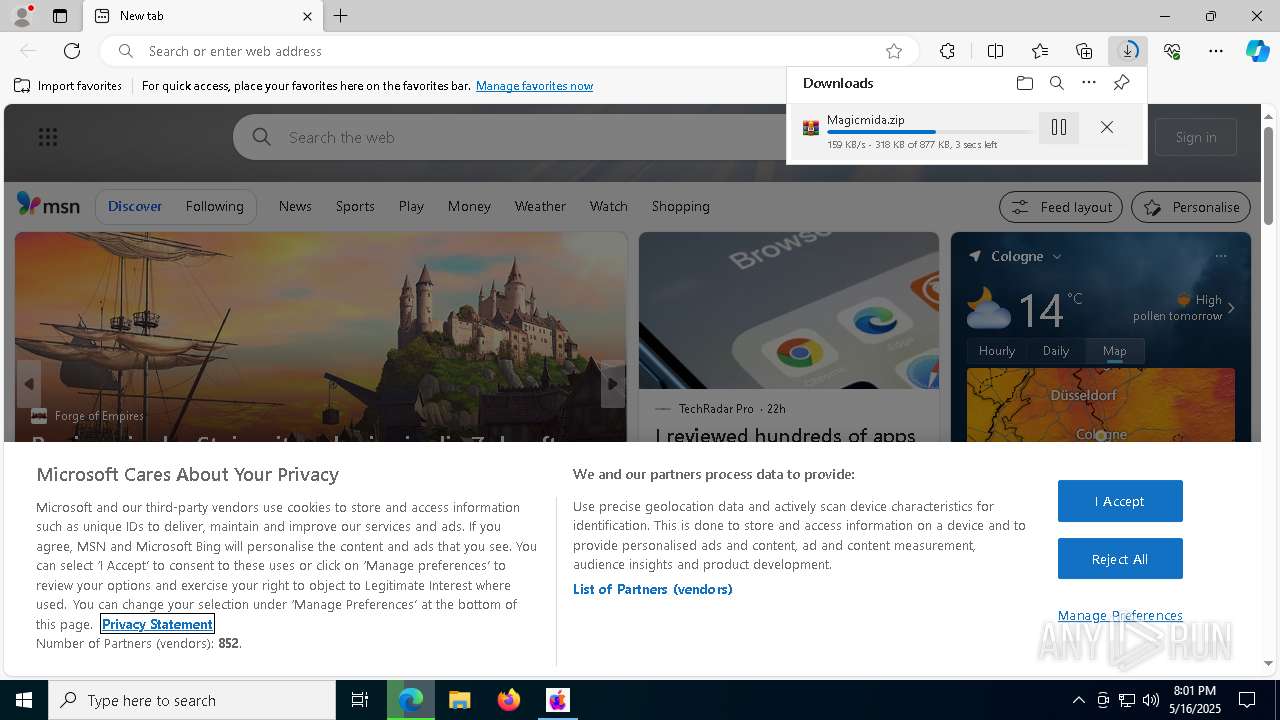Open the TechRadar Pro article thumbnail
Screen dimensions: 1280x720
coord(789,310)
